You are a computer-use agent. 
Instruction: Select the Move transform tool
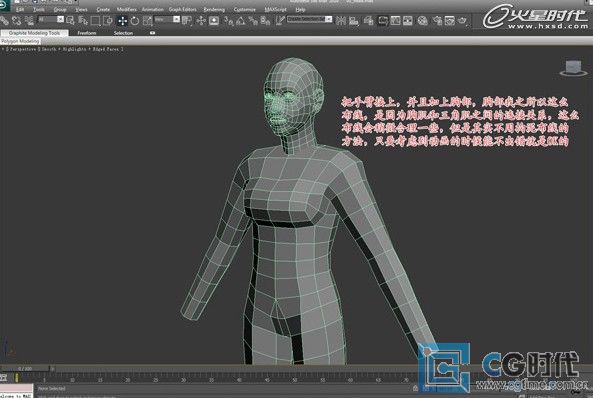point(122,21)
